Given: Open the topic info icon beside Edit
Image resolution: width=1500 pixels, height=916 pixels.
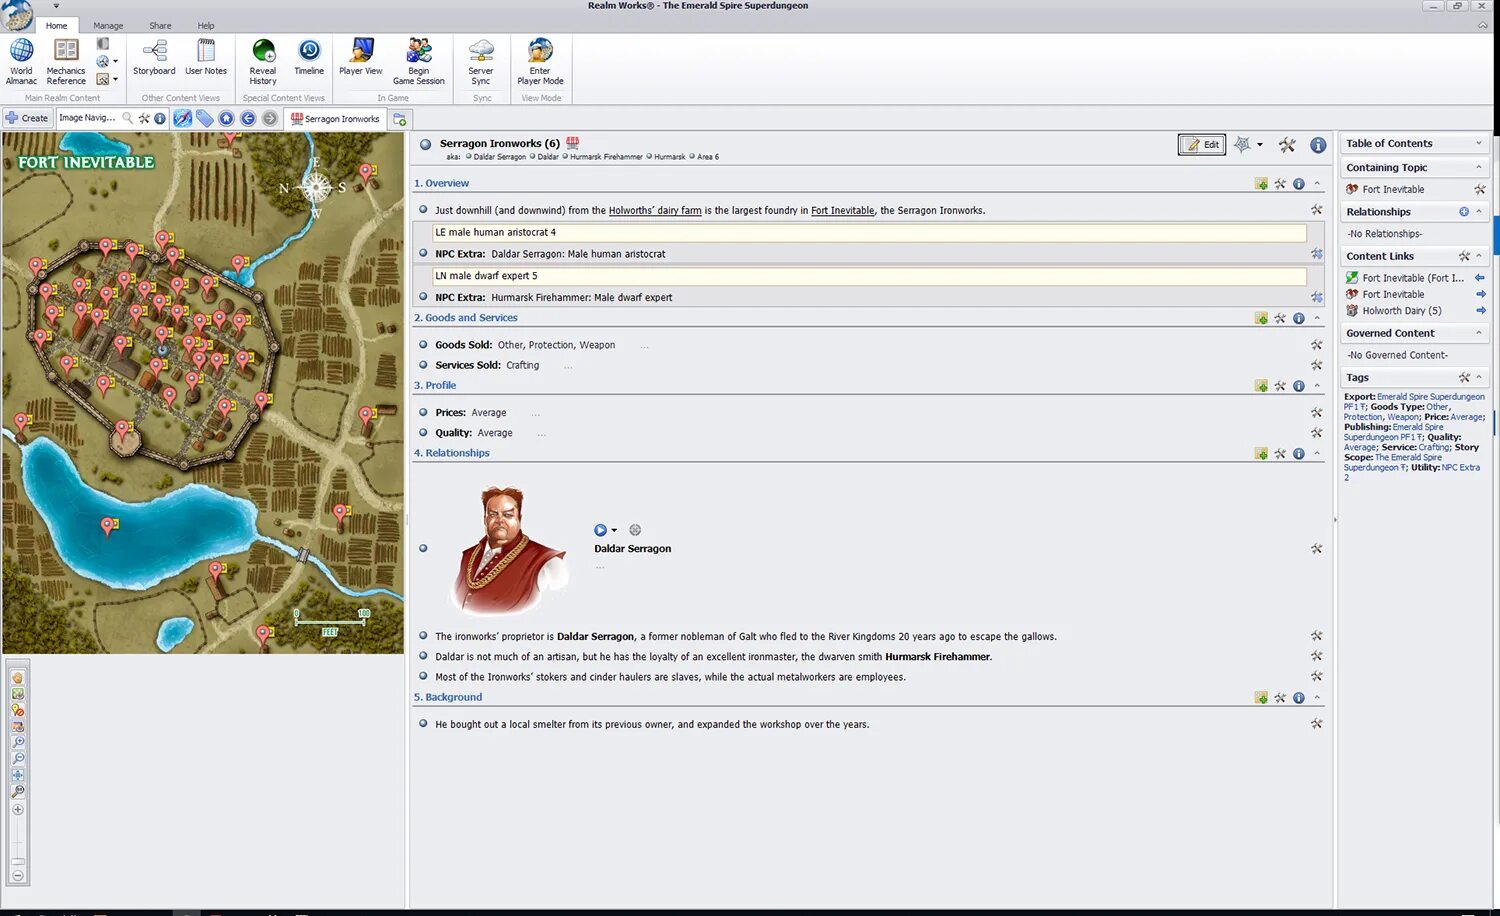Looking at the screenshot, I should click(x=1318, y=145).
